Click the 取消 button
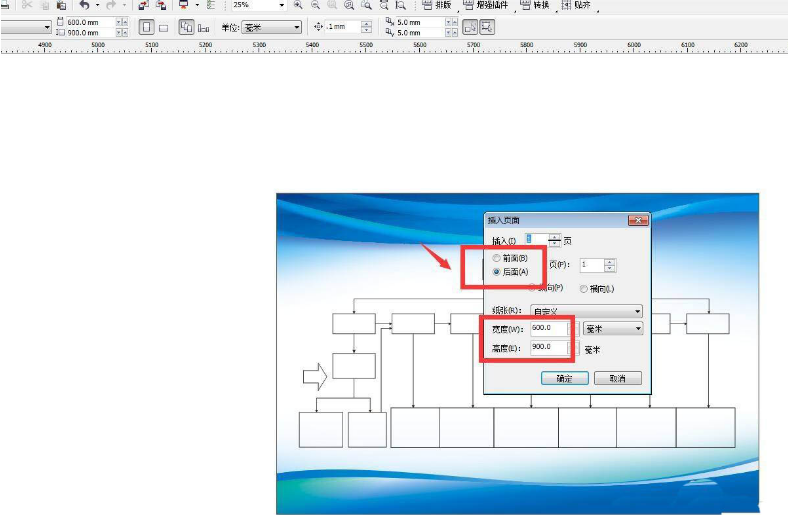 click(618, 378)
